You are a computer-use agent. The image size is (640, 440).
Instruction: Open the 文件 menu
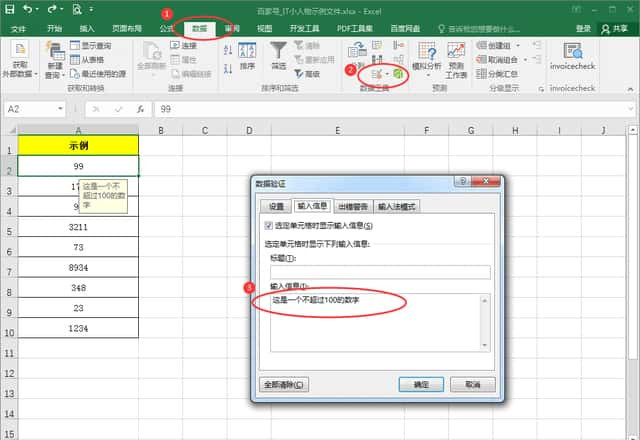(x=18, y=29)
